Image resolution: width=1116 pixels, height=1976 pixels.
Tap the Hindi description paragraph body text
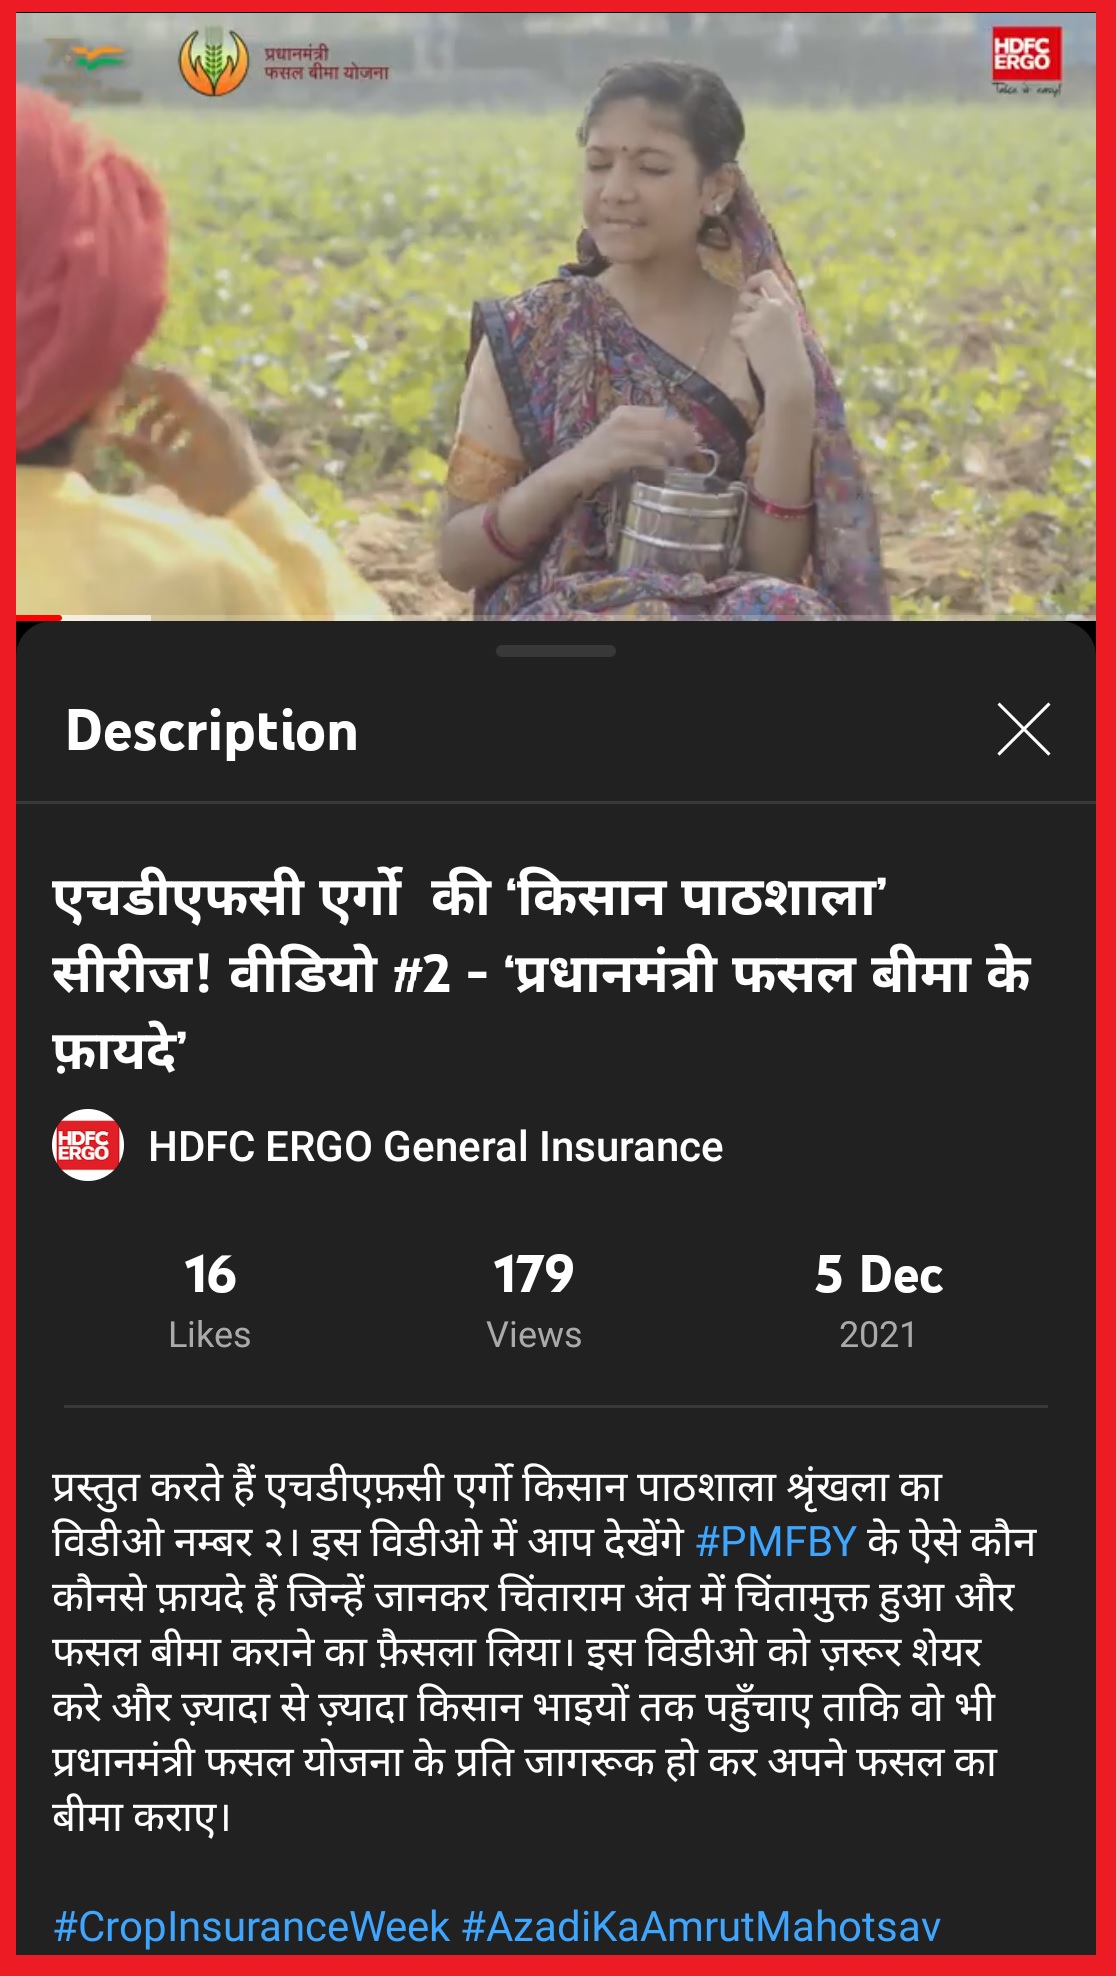[x=545, y=1651]
